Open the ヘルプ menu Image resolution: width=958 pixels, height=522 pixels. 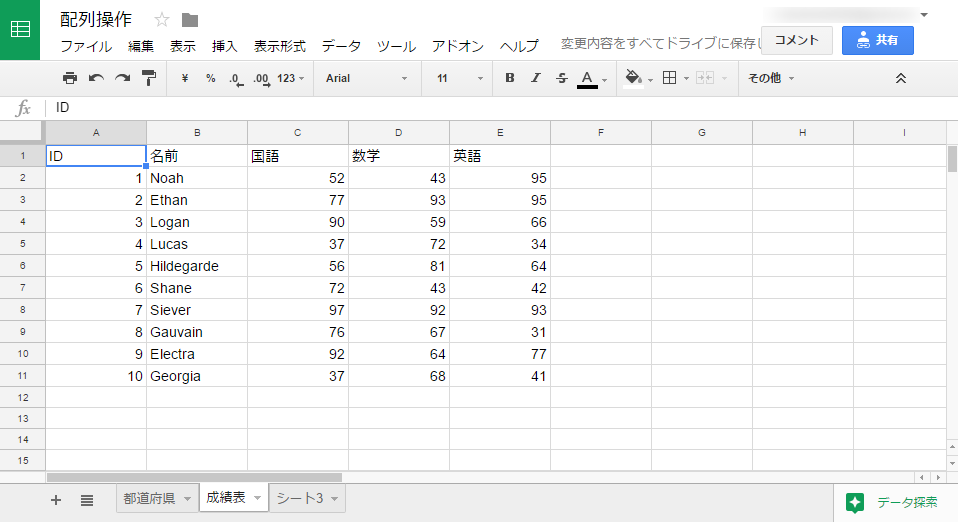519,46
